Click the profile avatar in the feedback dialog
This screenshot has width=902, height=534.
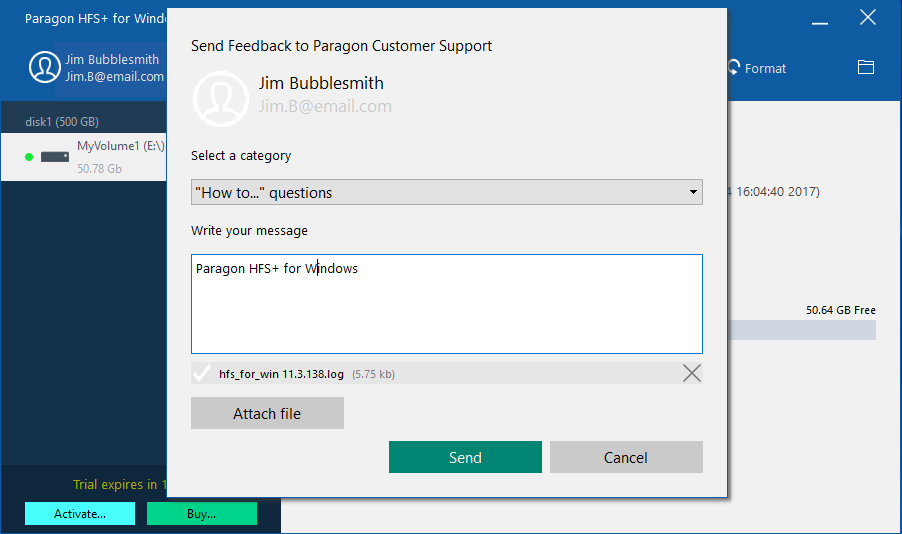[x=220, y=96]
